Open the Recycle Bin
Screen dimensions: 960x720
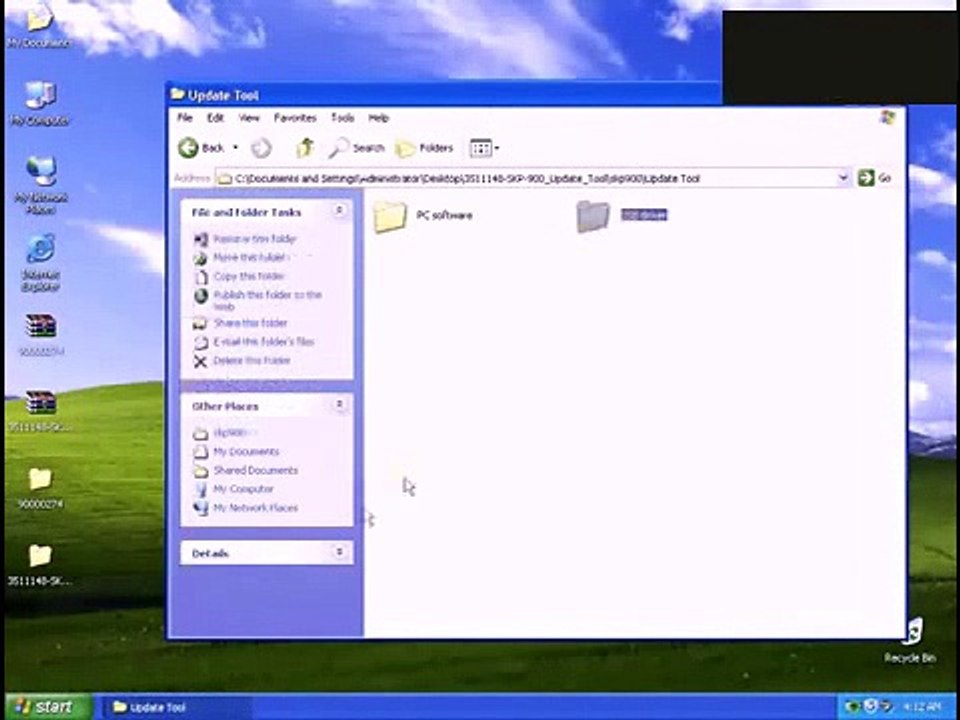(910, 640)
